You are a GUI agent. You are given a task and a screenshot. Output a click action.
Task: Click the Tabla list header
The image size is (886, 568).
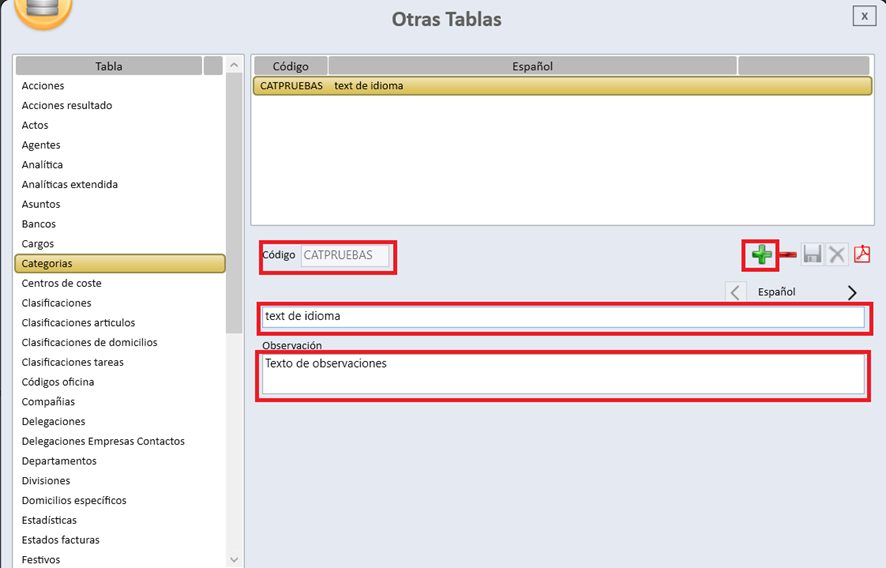(109, 66)
